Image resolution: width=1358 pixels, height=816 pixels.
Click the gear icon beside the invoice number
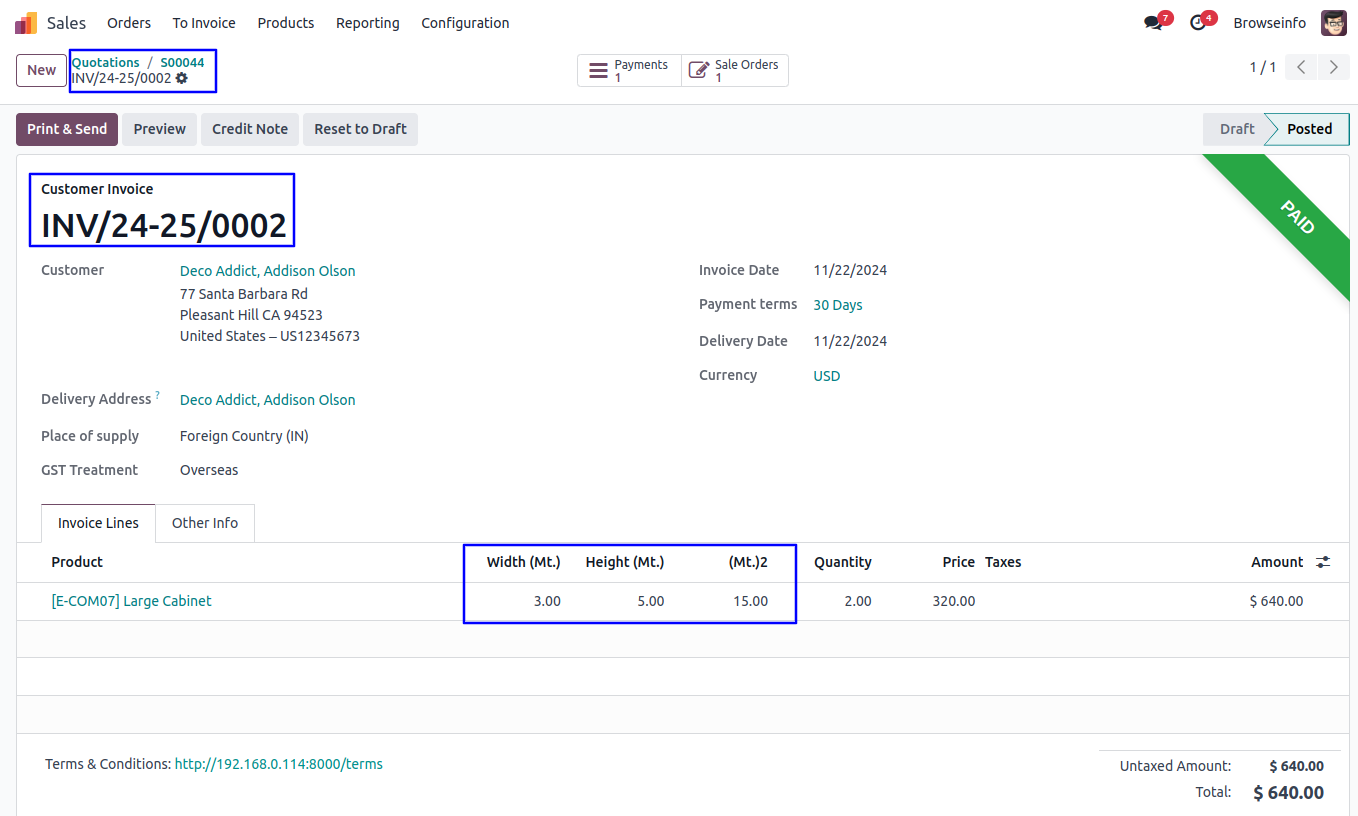click(181, 78)
